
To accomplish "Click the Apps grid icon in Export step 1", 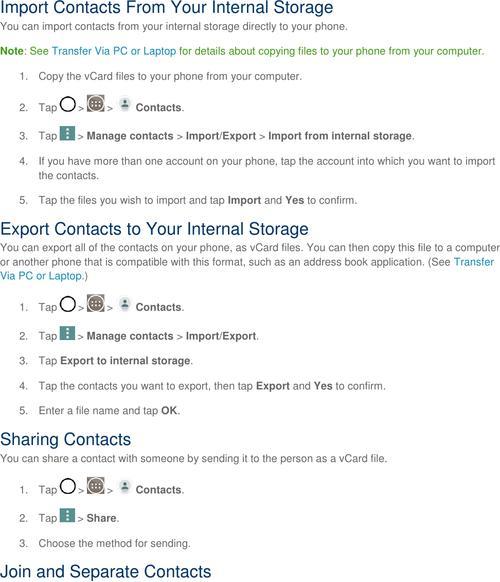I will click(x=96, y=303).
